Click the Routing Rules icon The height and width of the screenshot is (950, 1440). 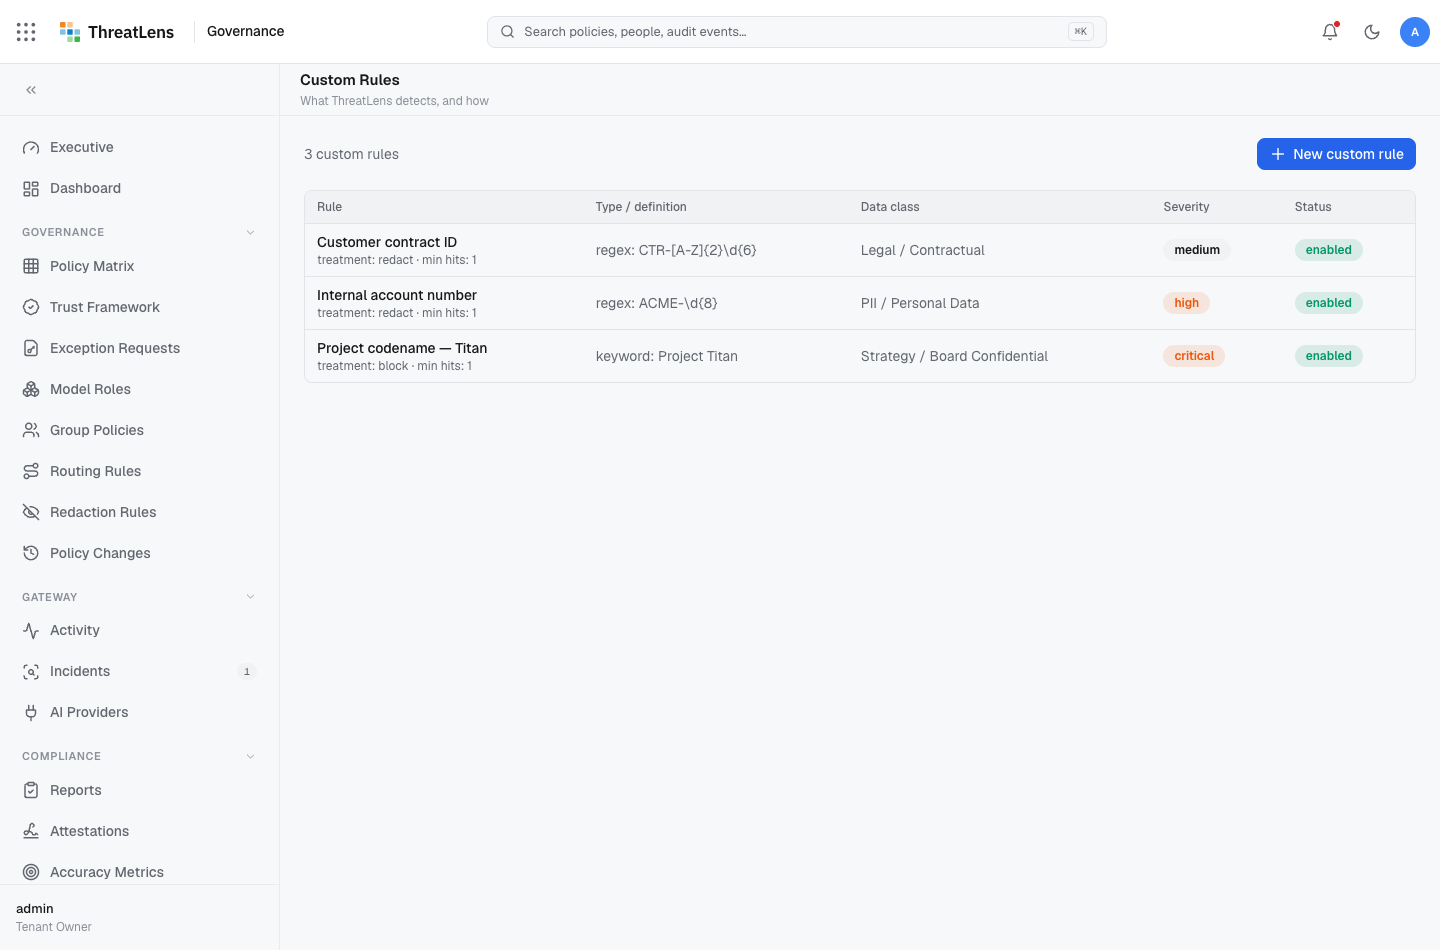[x=31, y=472]
